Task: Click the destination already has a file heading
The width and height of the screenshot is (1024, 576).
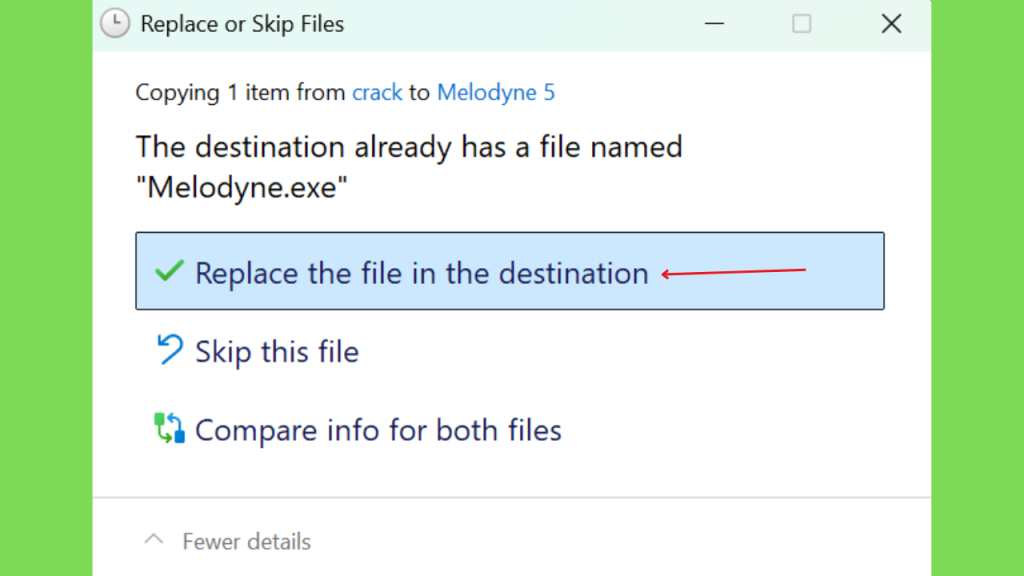Action: [409, 147]
